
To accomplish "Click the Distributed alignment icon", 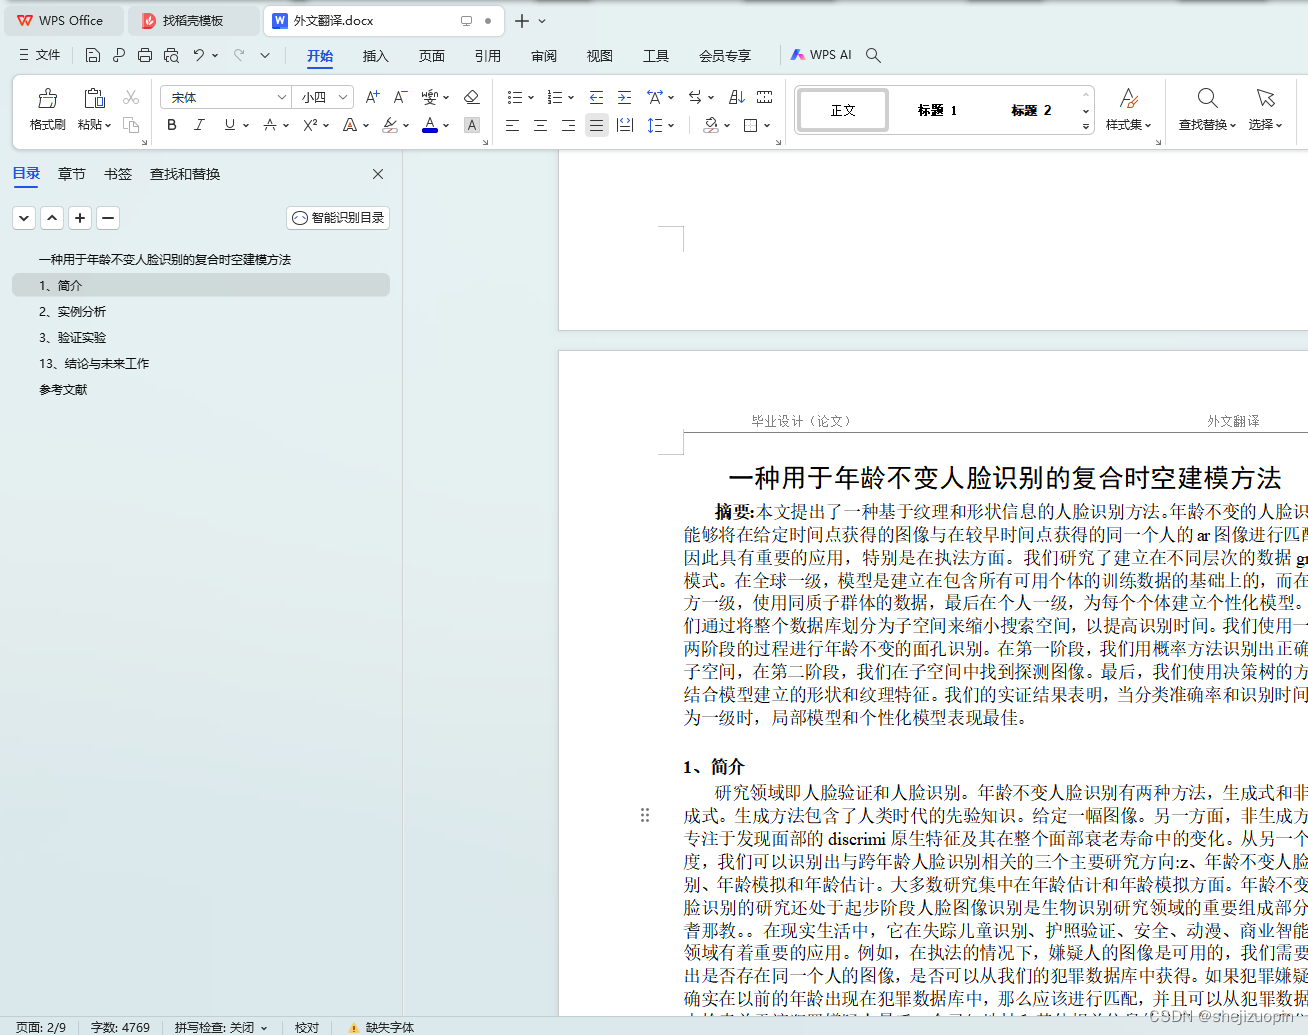I will pos(625,125).
